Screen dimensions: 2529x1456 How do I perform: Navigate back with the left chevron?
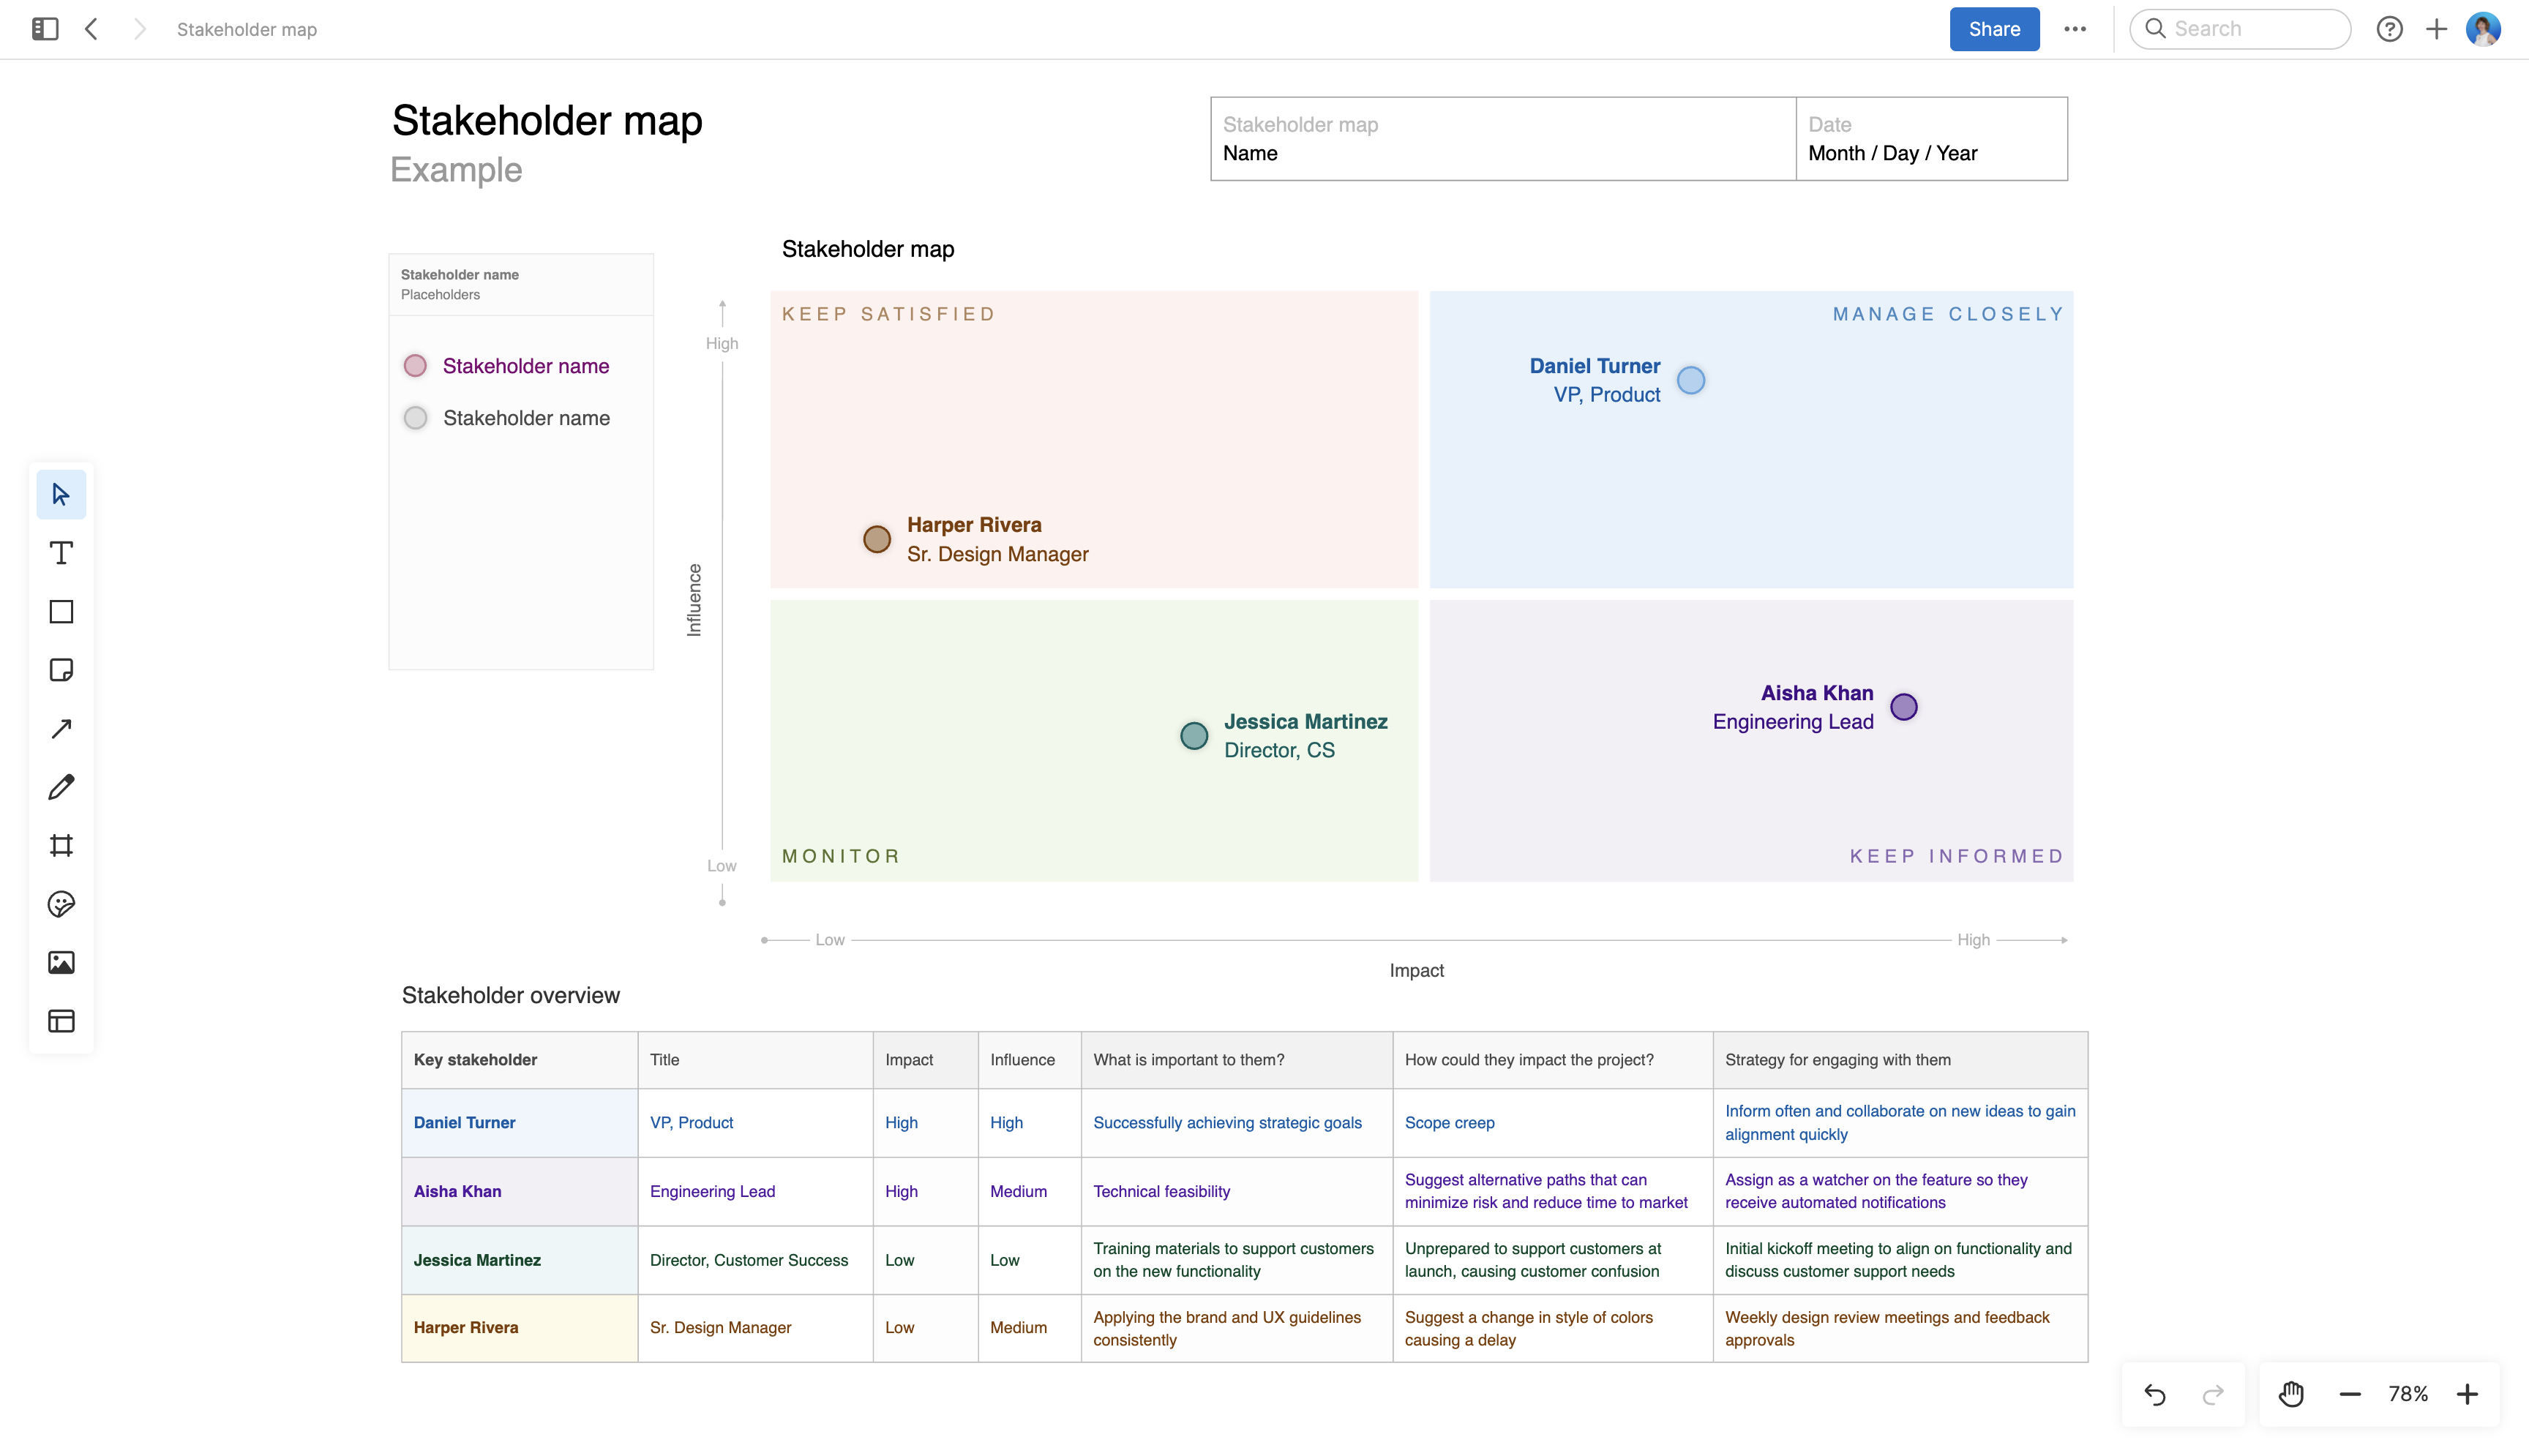coord(92,29)
